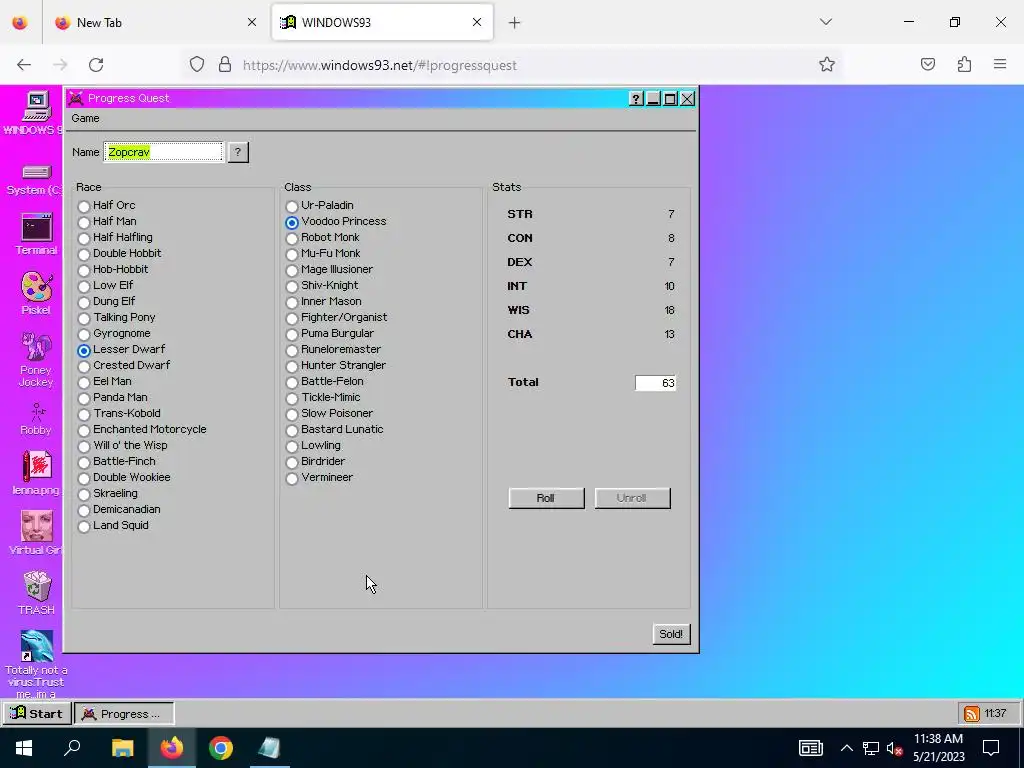The height and width of the screenshot is (768, 1024).
Task: Open the Firefox hamburger application menu
Action: click(x=1000, y=64)
